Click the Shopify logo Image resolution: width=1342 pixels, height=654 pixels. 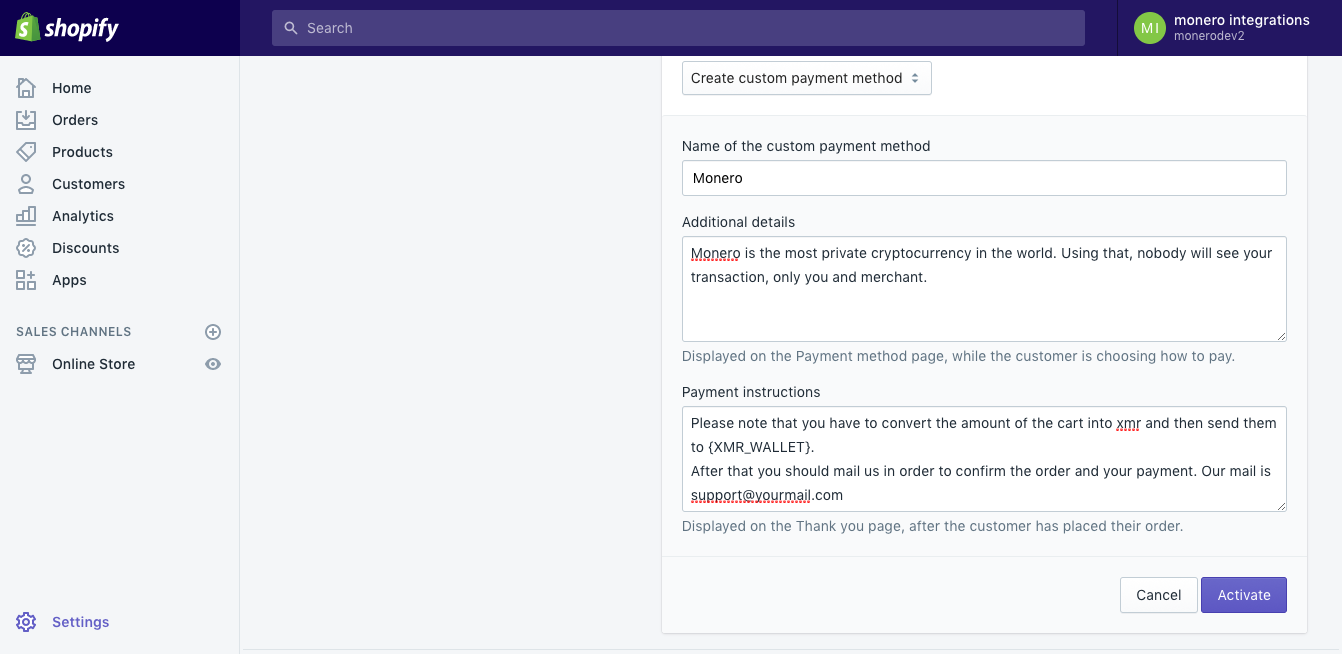click(x=67, y=27)
